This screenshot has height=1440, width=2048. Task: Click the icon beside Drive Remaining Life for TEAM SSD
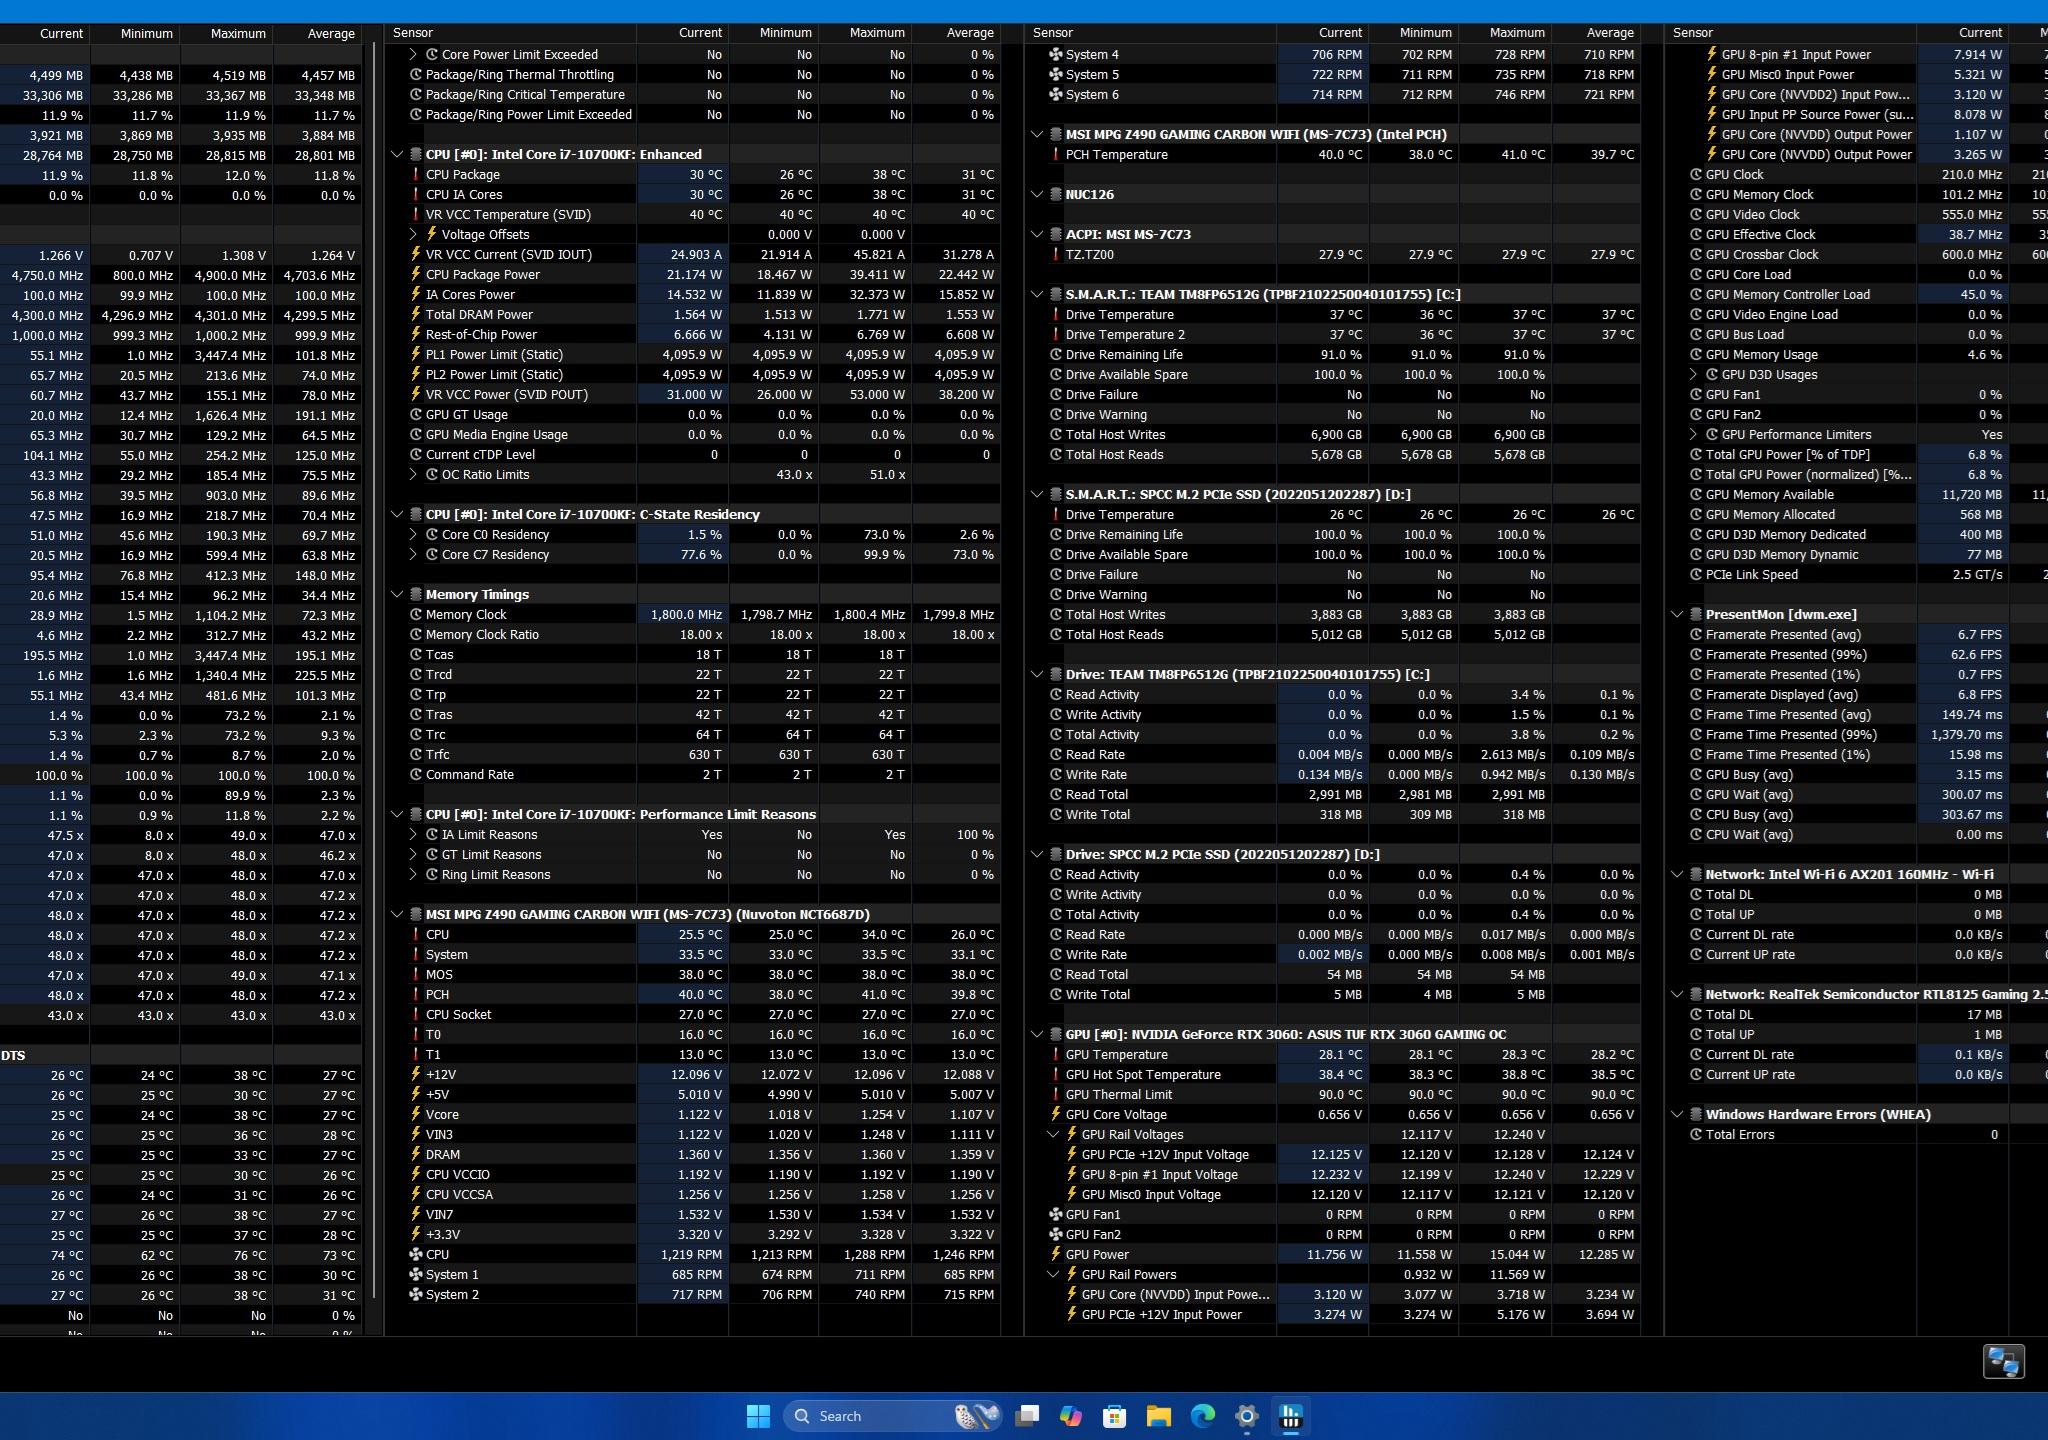pyautogui.click(x=1056, y=354)
